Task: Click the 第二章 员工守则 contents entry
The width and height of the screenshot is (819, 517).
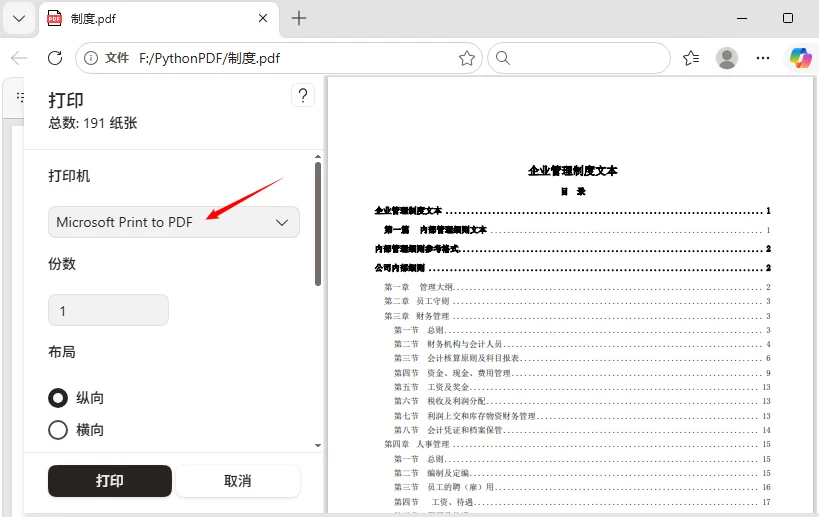Action: 577,301
